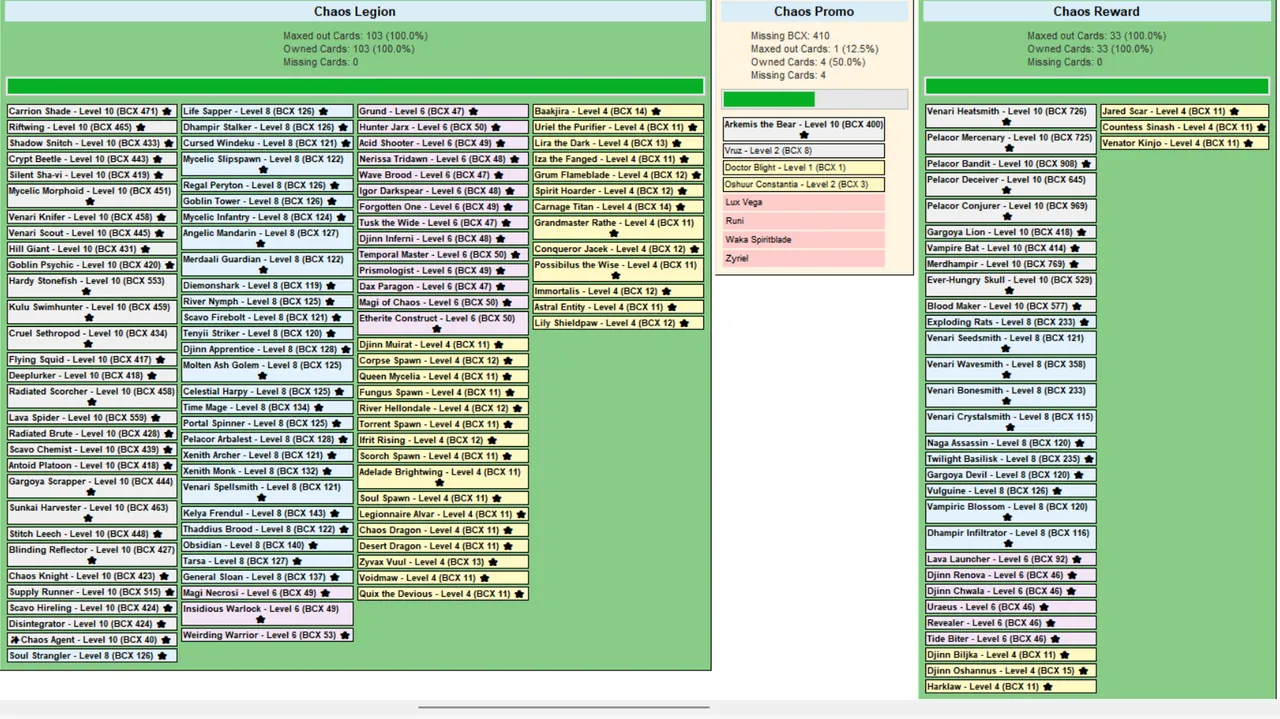The image size is (1280, 719).
Task: Select the Chaos Legion section header
Action: click(x=355, y=12)
